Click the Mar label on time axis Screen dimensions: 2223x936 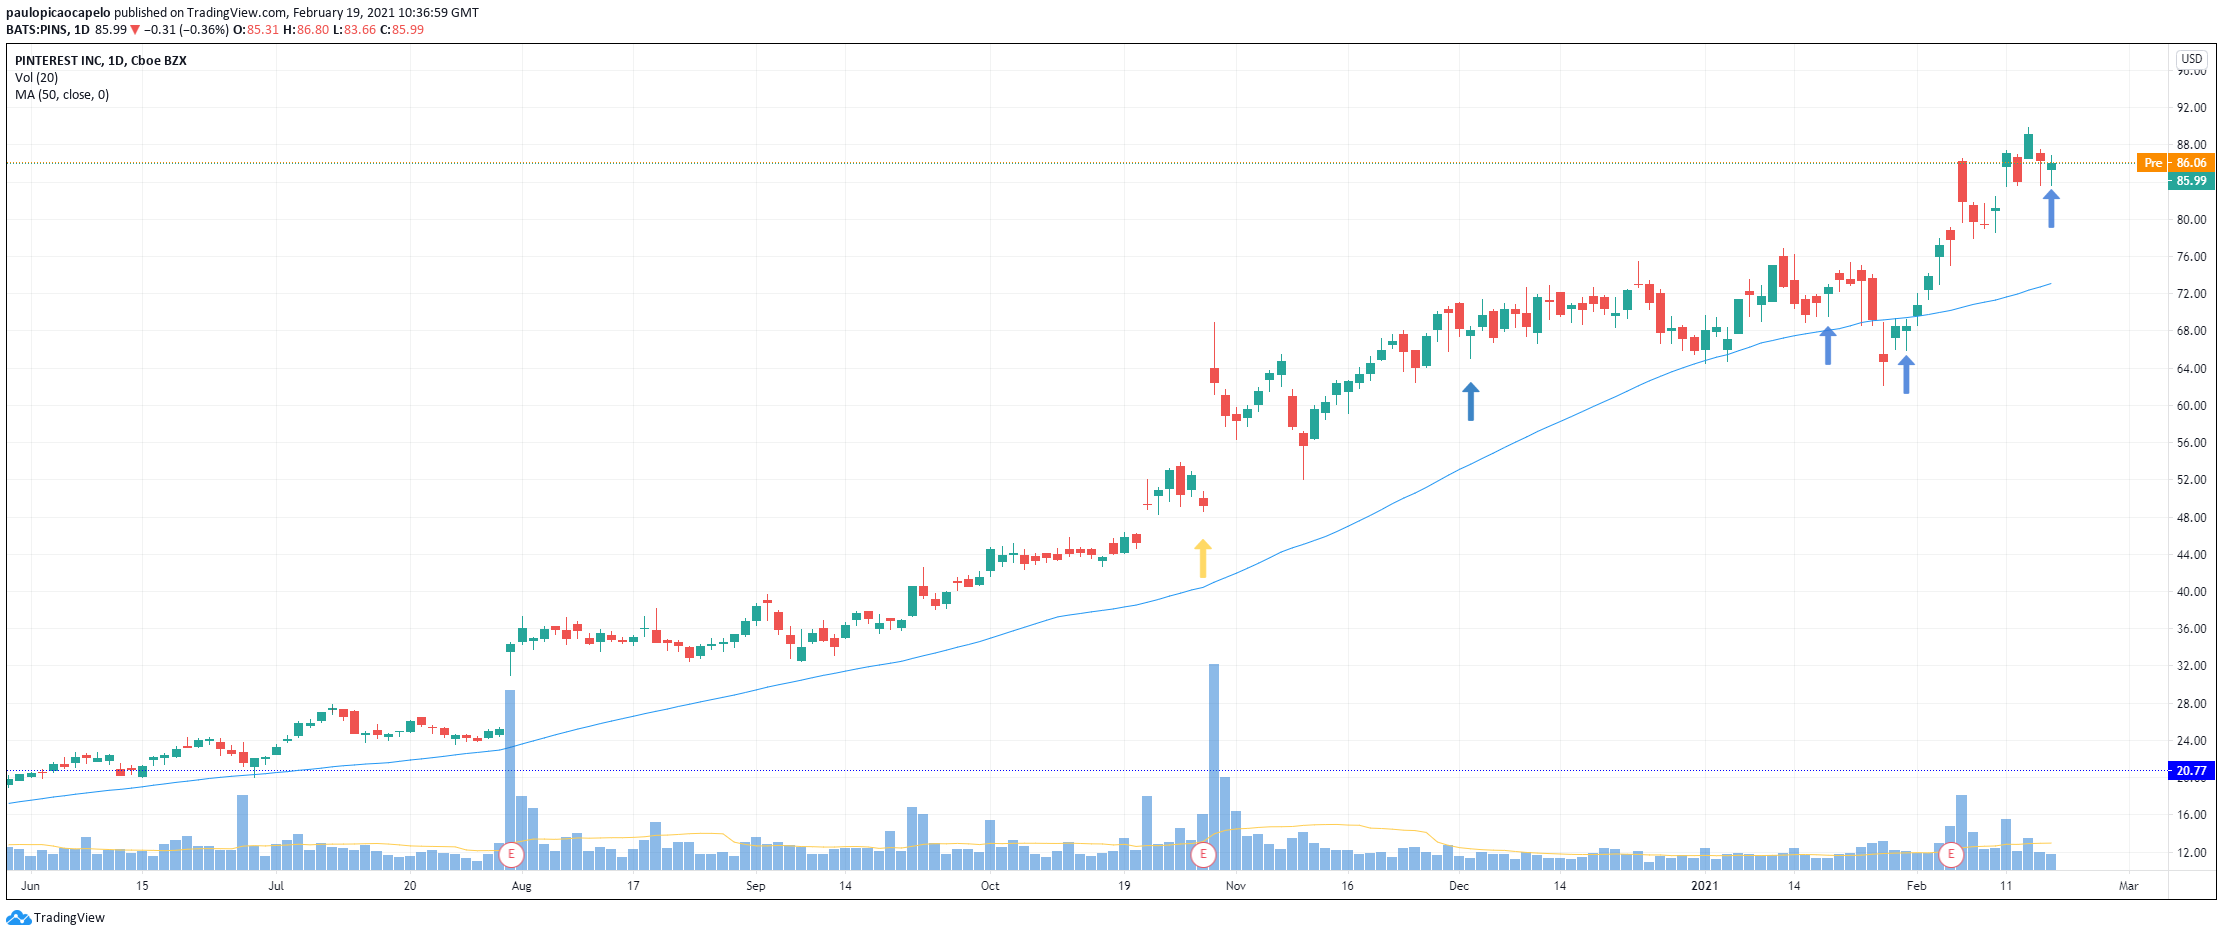click(2129, 886)
